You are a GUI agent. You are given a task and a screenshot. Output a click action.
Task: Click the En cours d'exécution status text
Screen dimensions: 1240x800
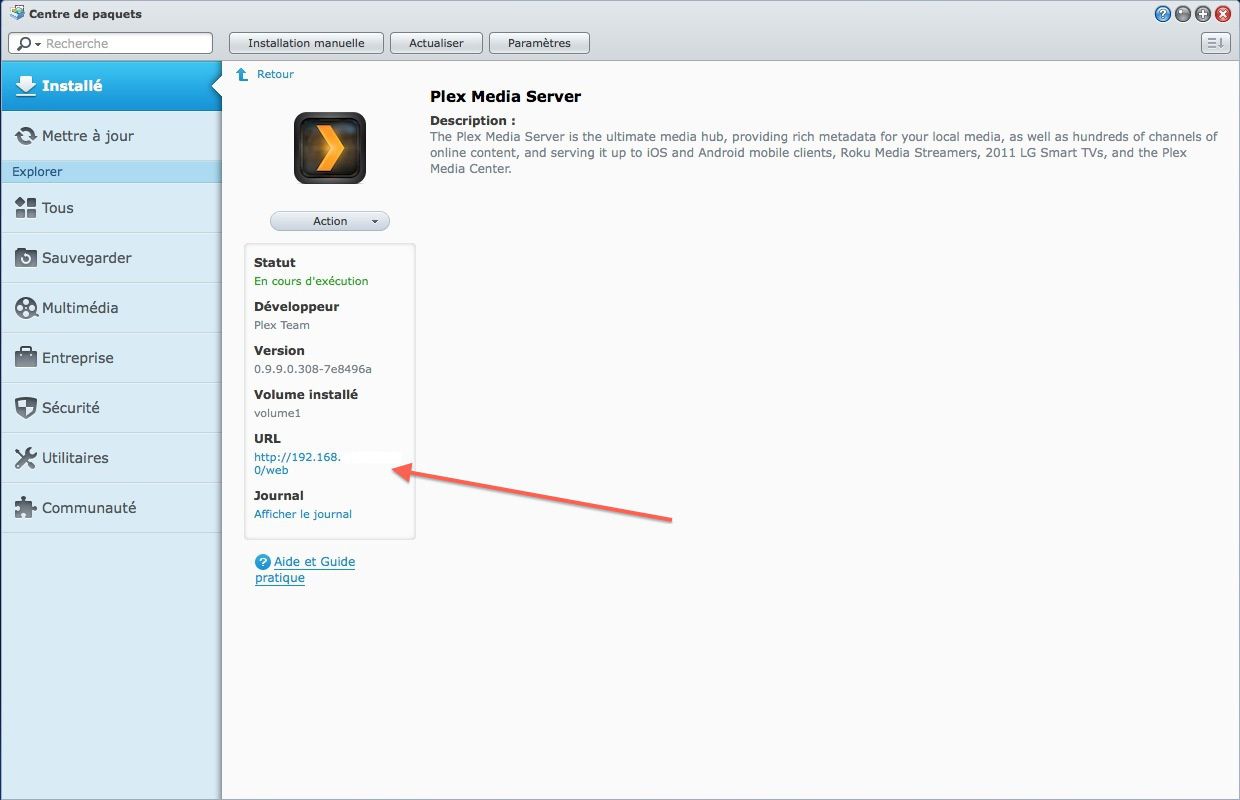pos(311,281)
